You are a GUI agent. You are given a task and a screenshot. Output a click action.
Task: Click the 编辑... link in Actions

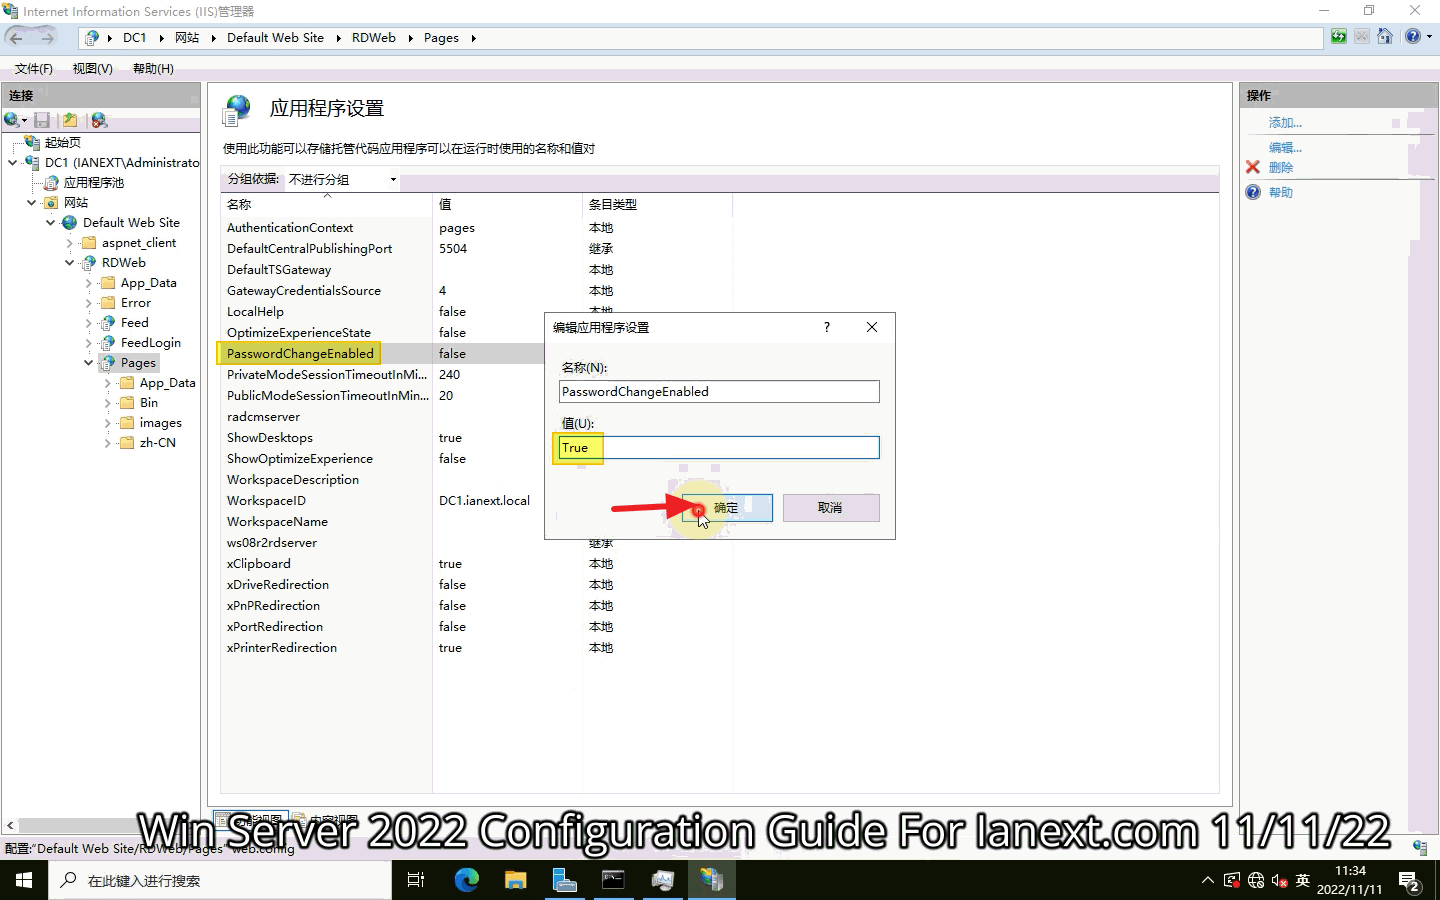[x=1285, y=147]
